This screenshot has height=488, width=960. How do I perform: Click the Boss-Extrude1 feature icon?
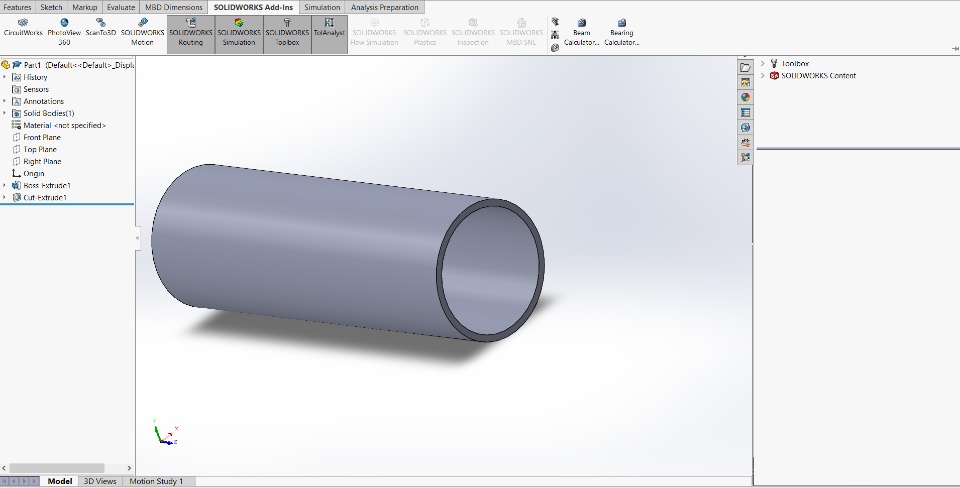[17, 186]
